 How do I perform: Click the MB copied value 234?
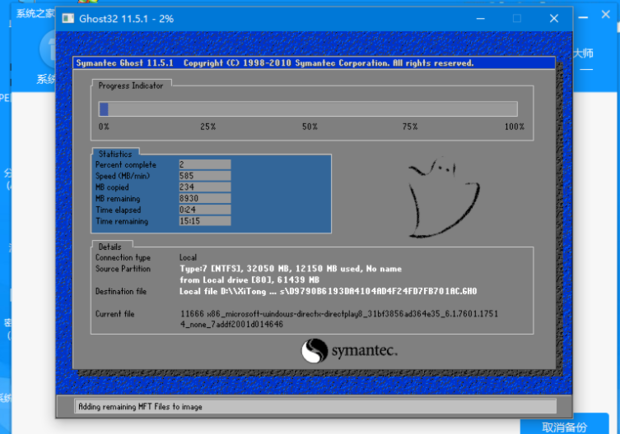204,187
